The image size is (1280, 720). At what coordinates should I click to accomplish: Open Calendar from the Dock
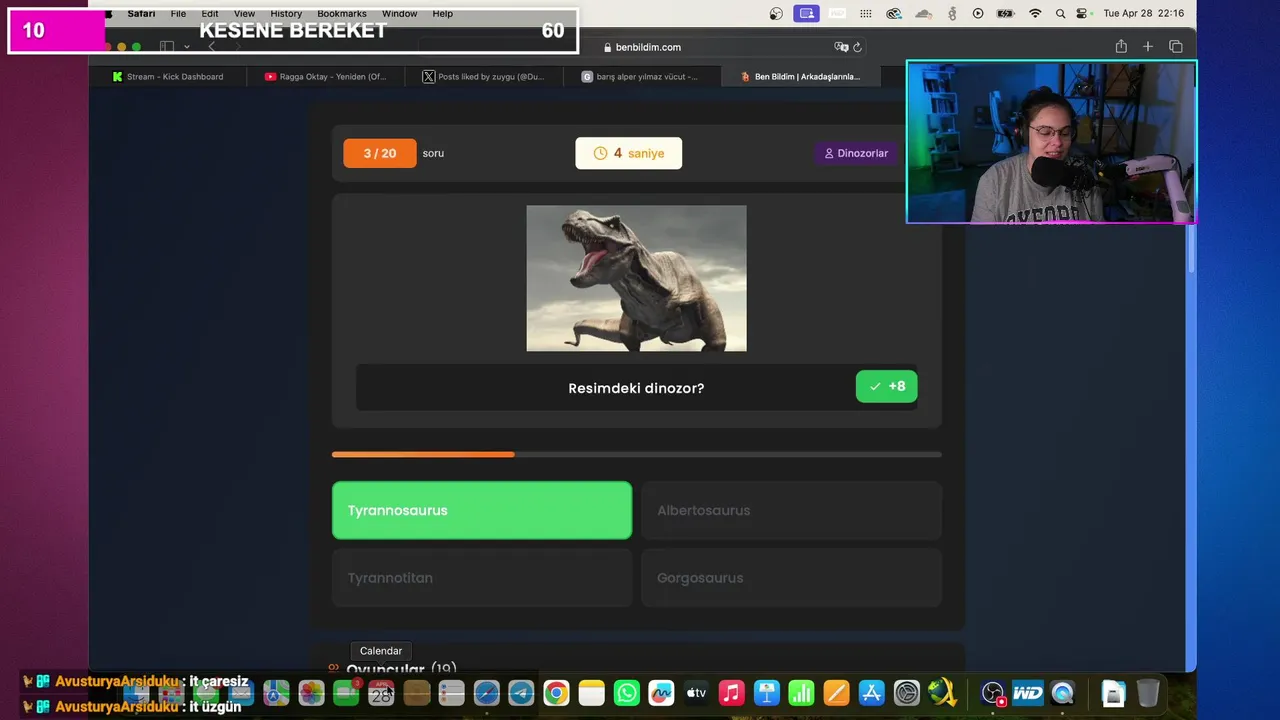click(x=381, y=693)
